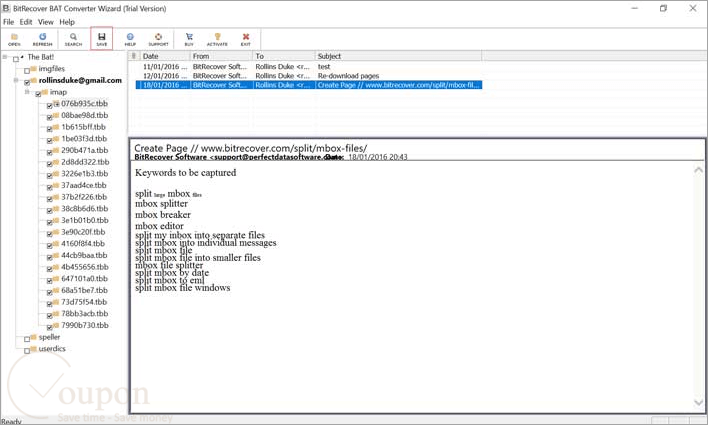Open Help from the toolbar

click(x=130, y=39)
